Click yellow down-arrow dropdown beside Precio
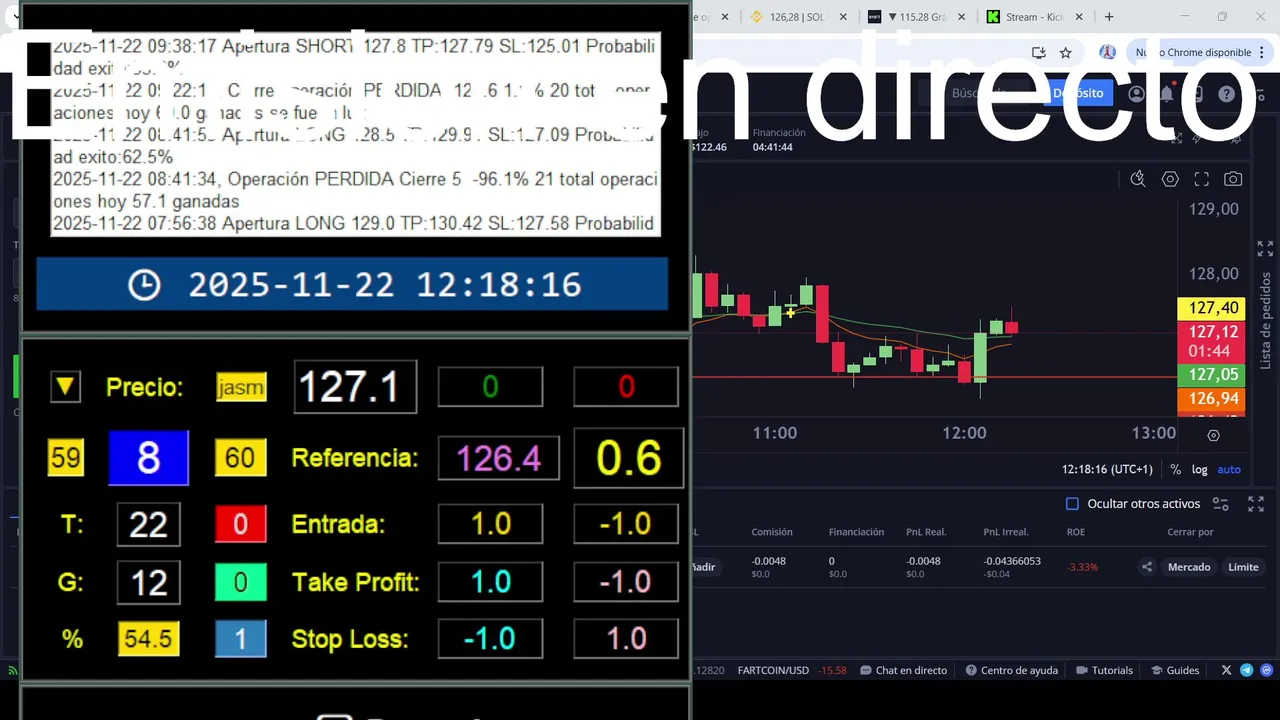Viewport: 1280px width, 720px height. [x=65, y=386]
